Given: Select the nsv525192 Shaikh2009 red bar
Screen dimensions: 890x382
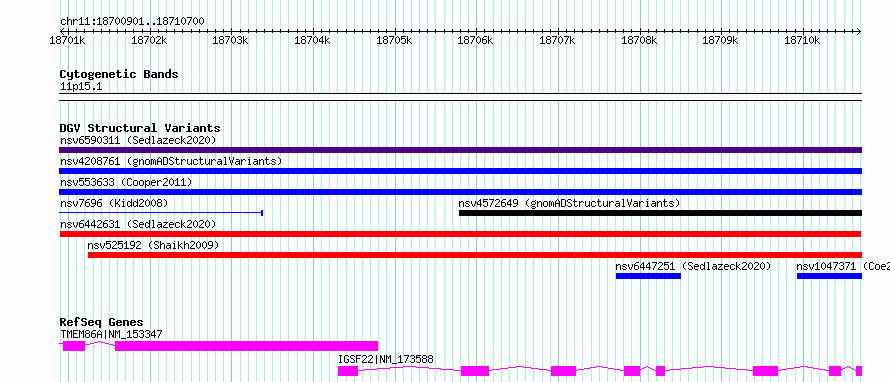Looking at the screenshot, I should coord(475,255).
